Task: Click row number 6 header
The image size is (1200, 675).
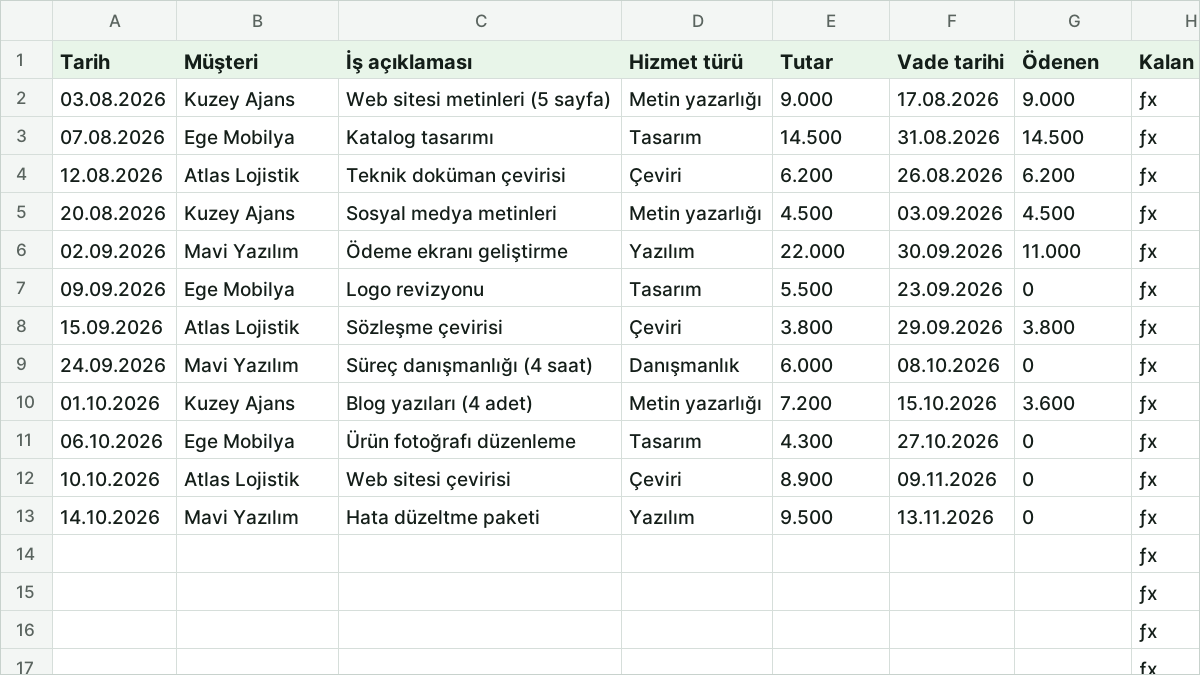Action: click(x=26, y=250)
